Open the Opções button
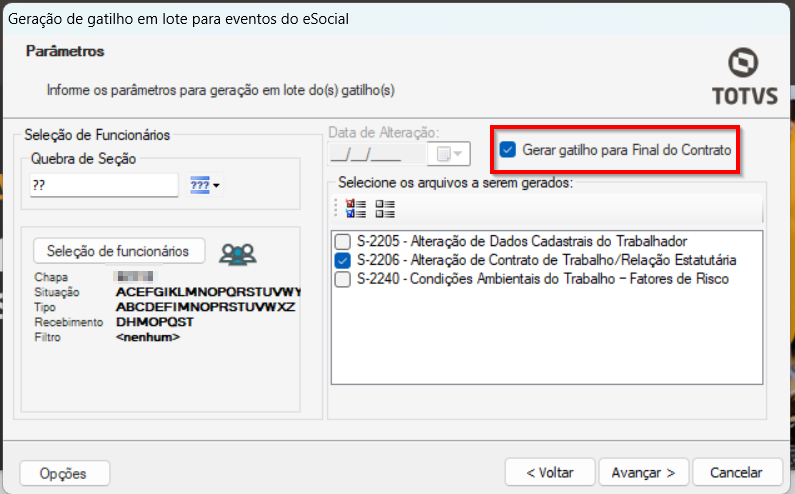 pyautogui.click(x=64, y=473)
